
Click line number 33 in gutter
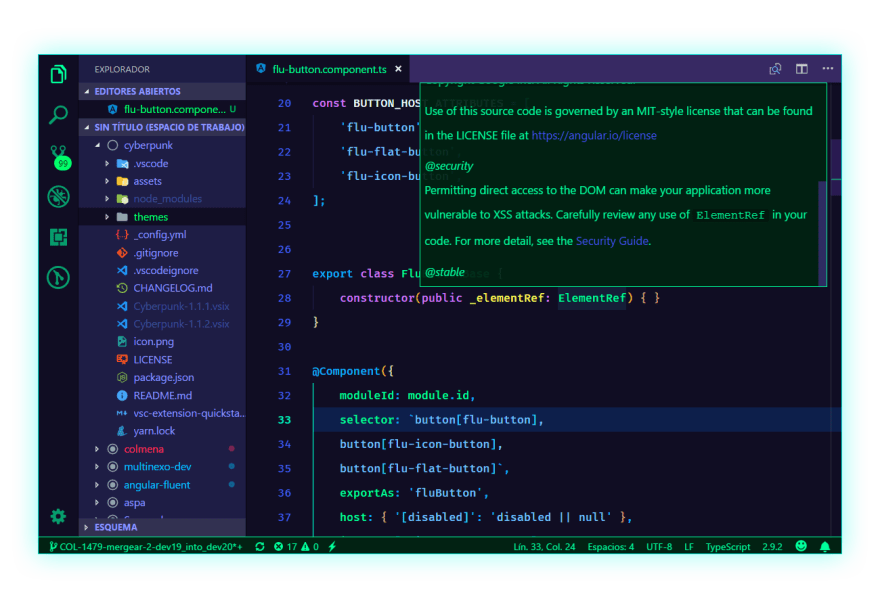click(x=285, y=420)
